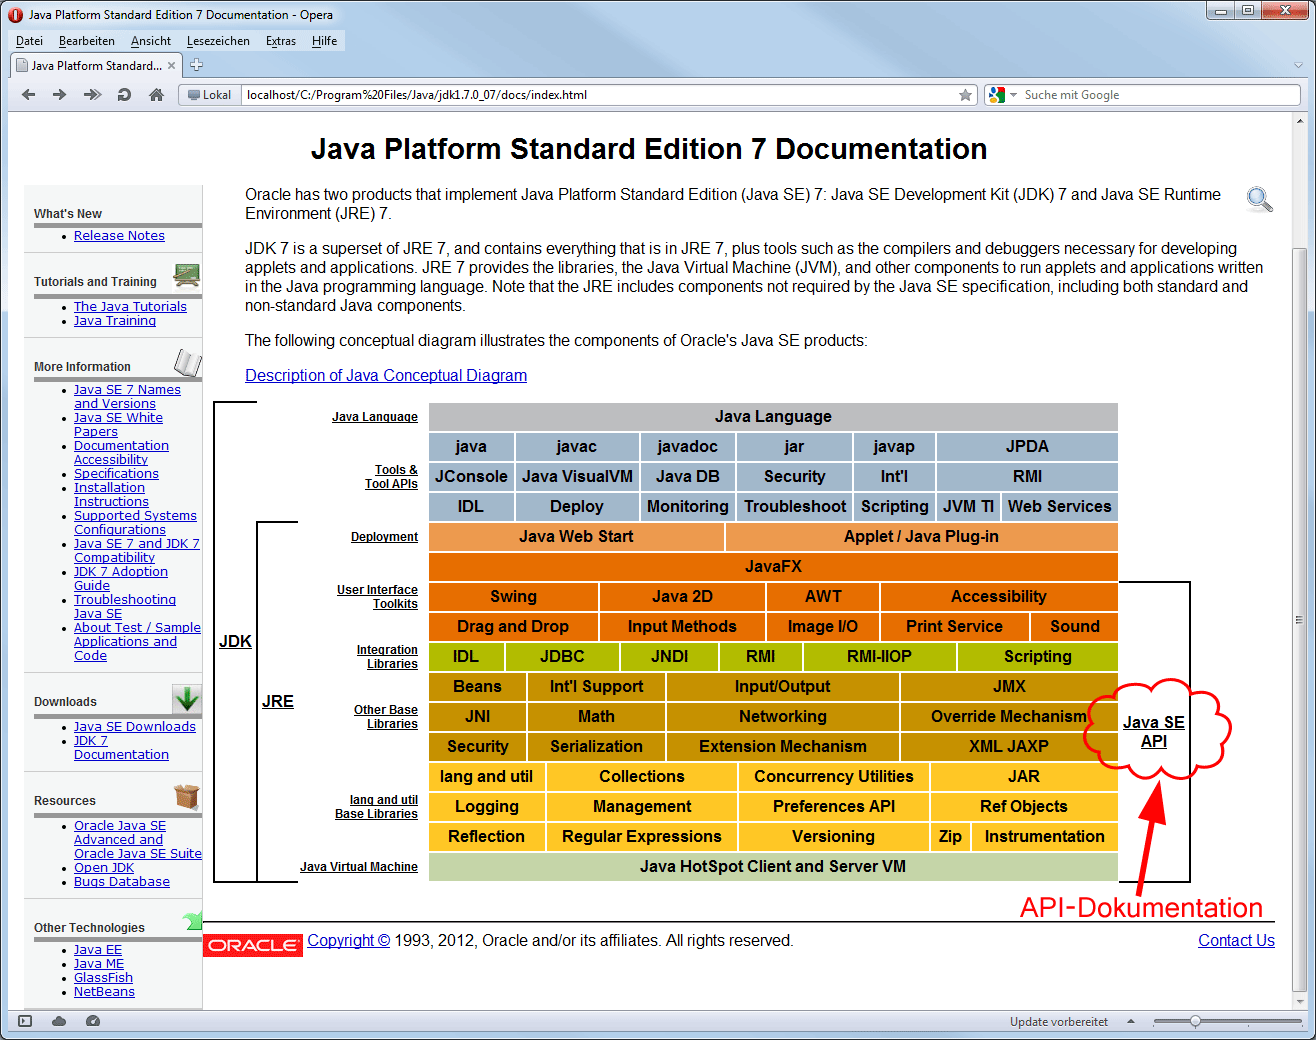The height and width of the screenshot is (1040, 1316).
Task: Bookmark this page using the star icon
Action: [966, 94]
